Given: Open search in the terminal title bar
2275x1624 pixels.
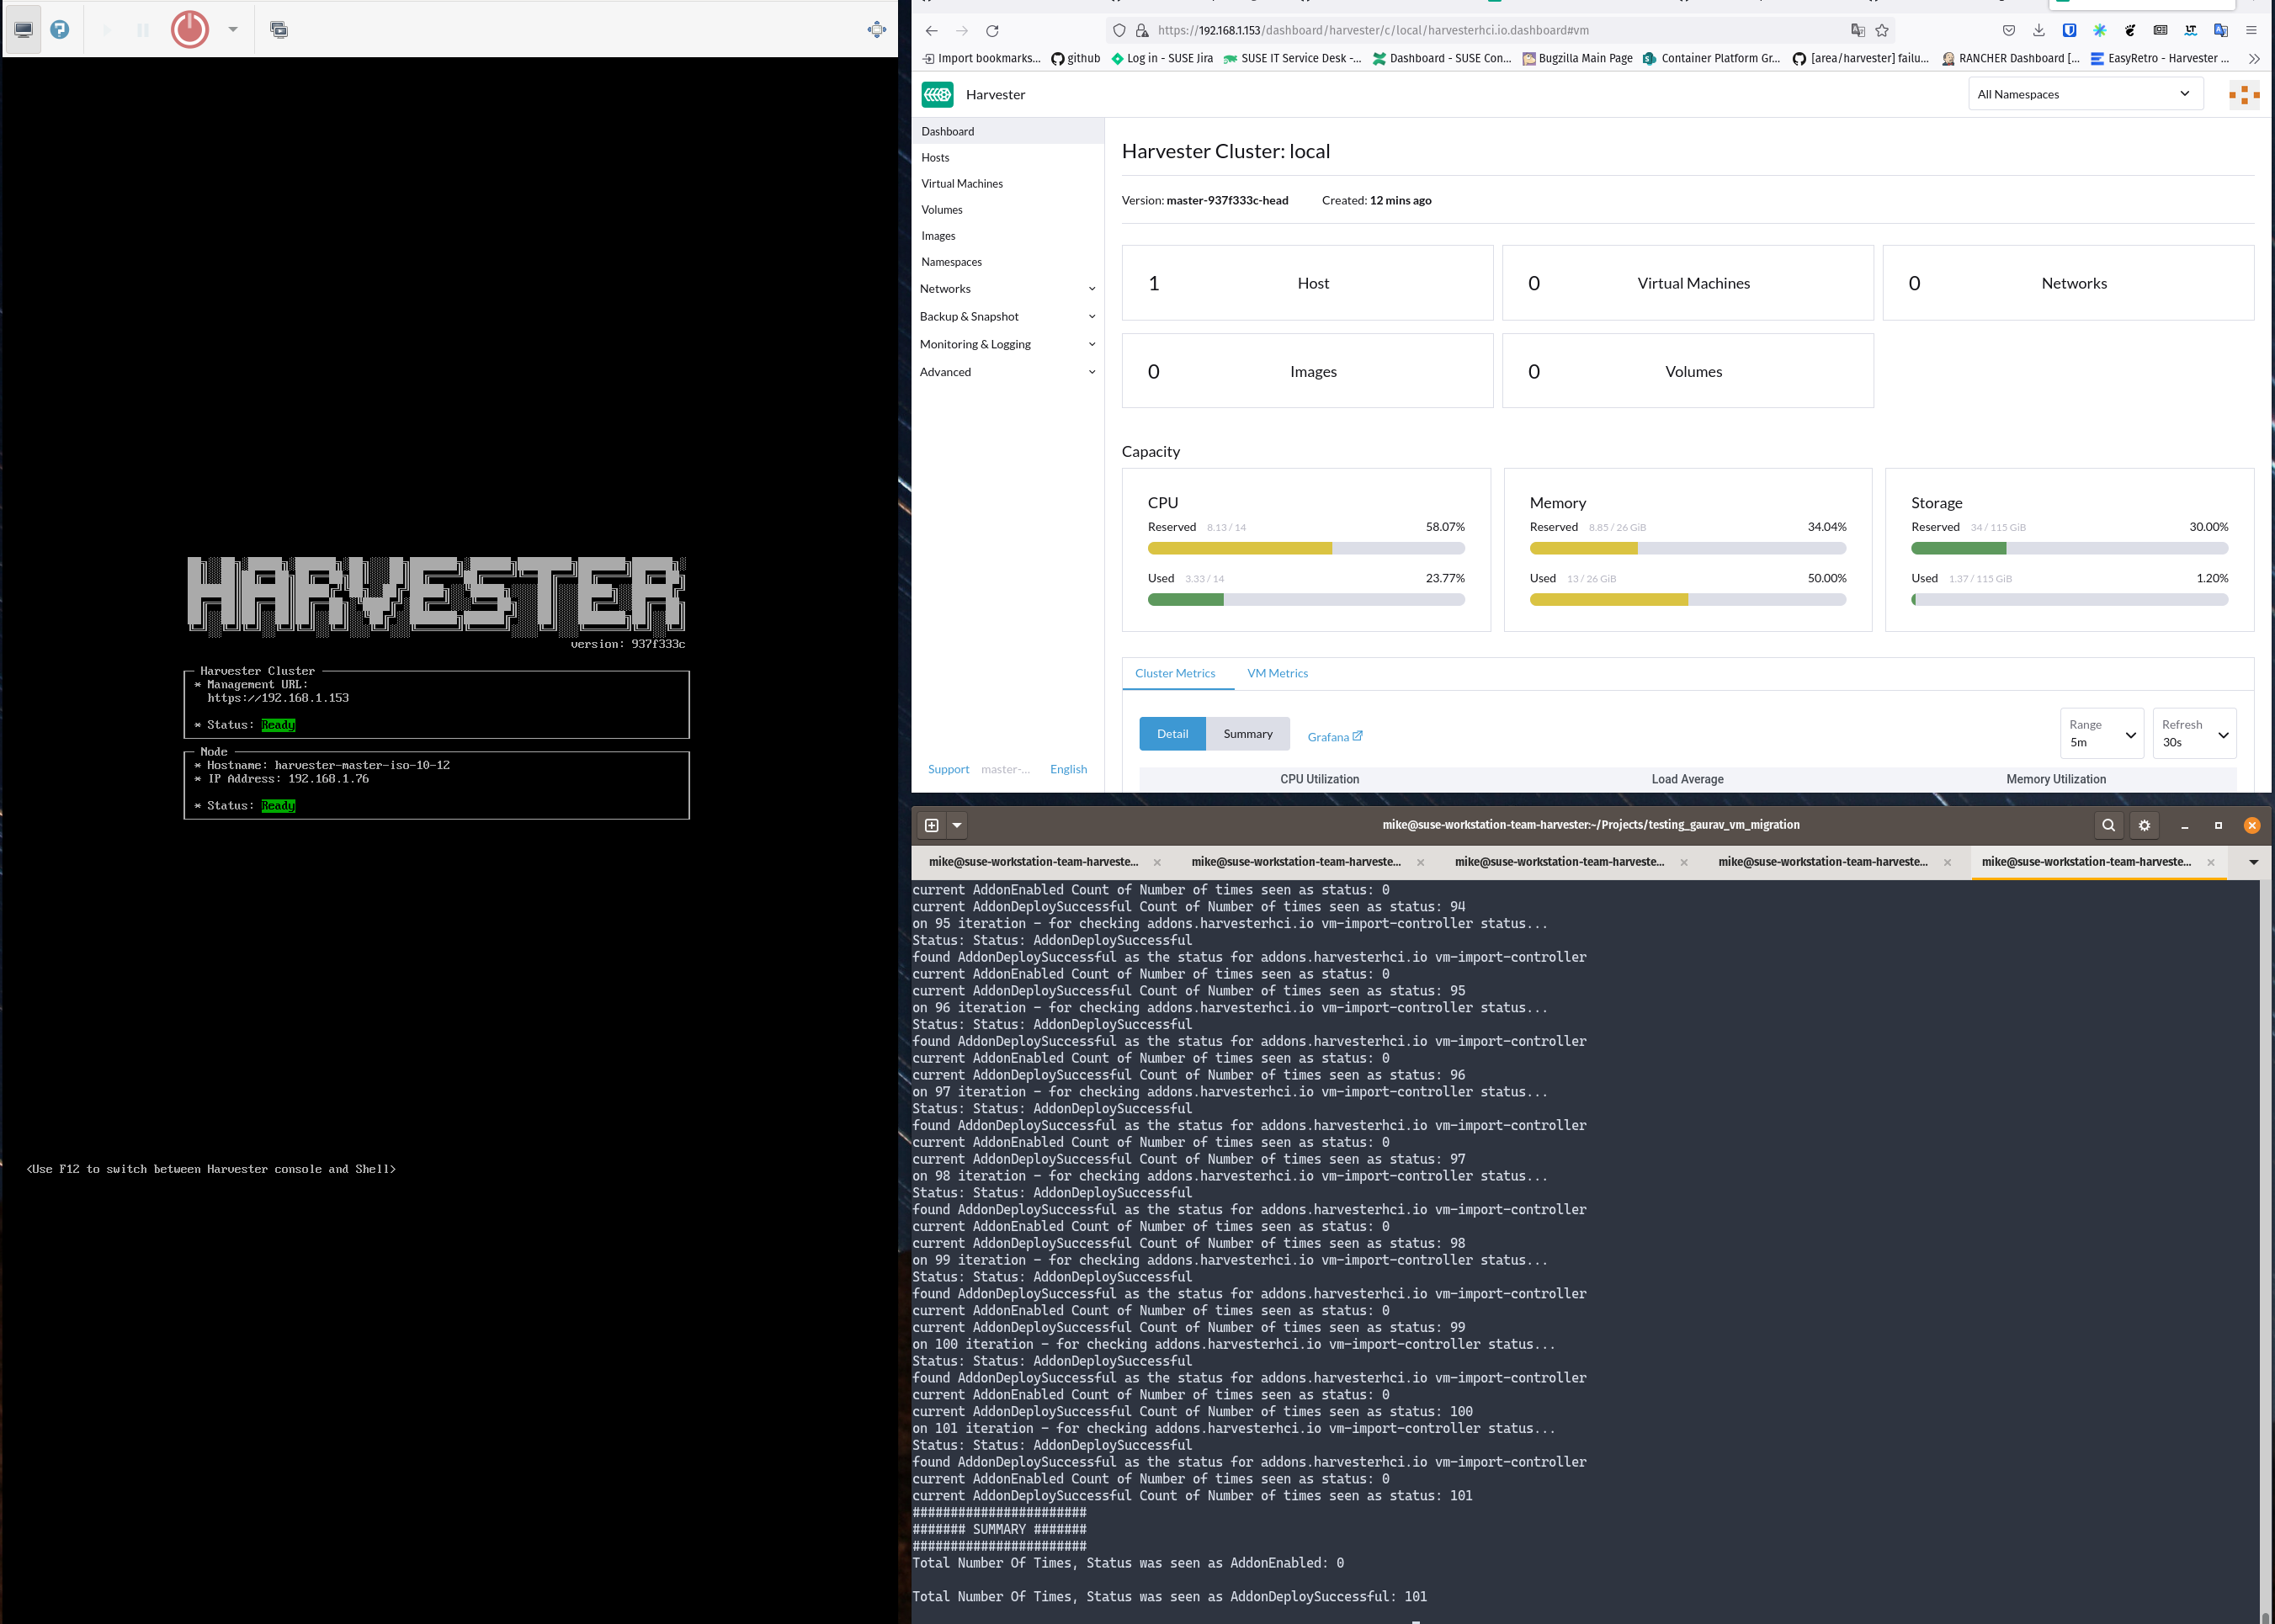Looking at the screenshot, I should 2108,825.
